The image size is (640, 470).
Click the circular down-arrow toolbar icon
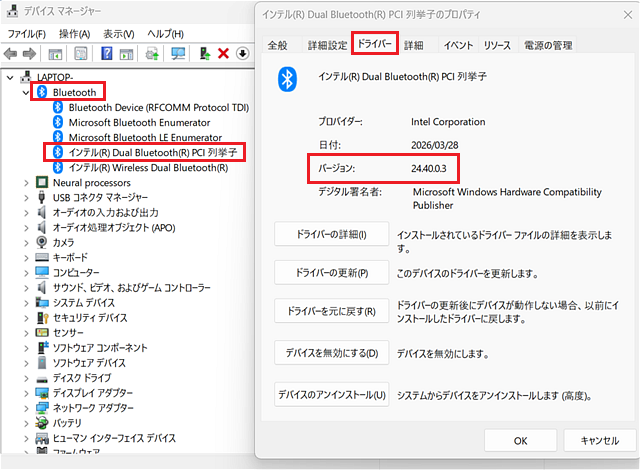pyautogui.click(x=242, y=53)
